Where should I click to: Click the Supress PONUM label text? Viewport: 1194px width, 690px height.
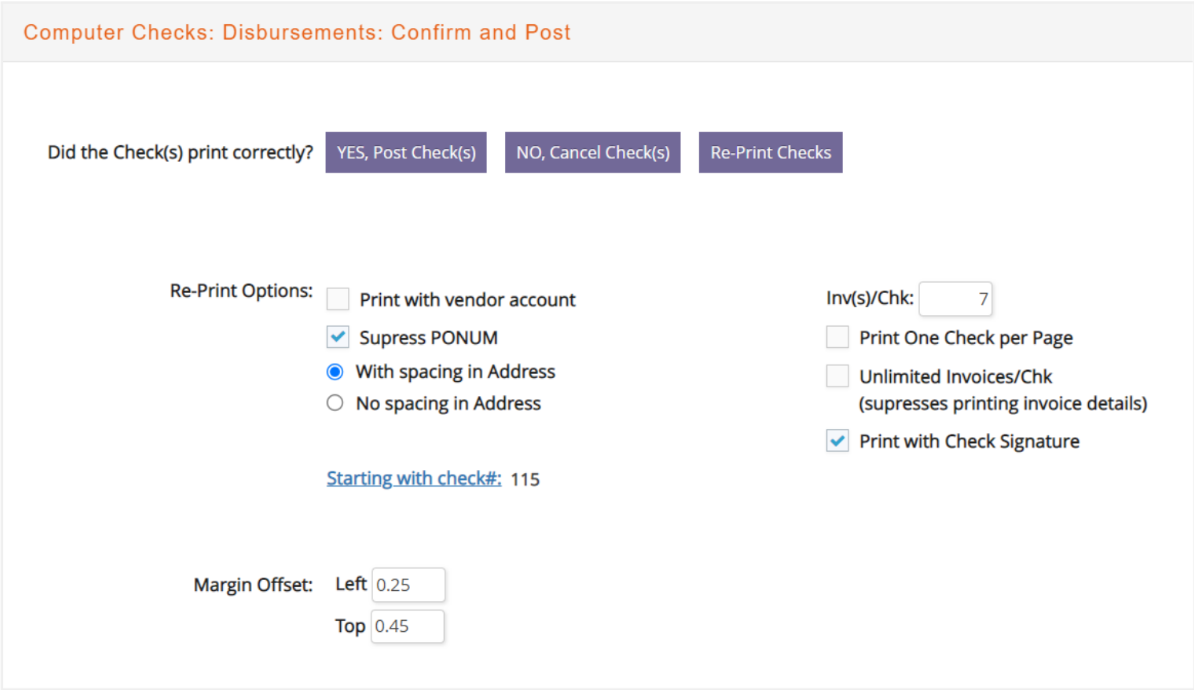(429, 337)
